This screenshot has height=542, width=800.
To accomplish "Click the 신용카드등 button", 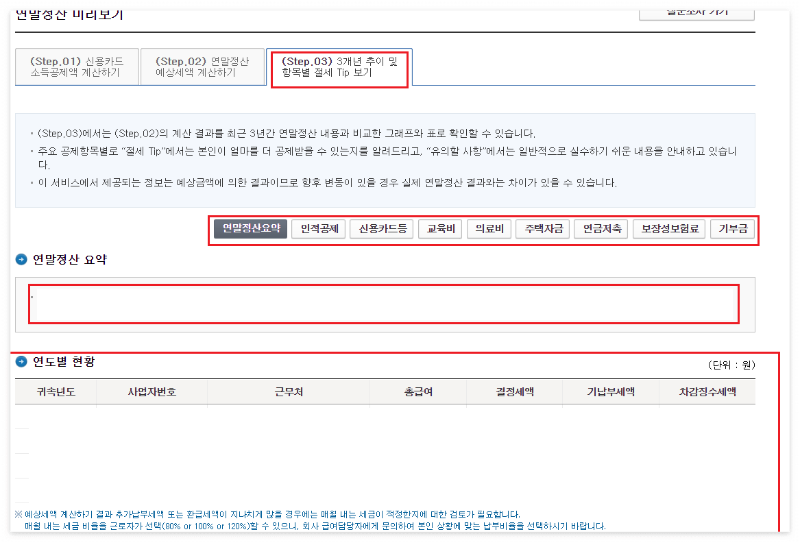I will (x=382, y=229).
